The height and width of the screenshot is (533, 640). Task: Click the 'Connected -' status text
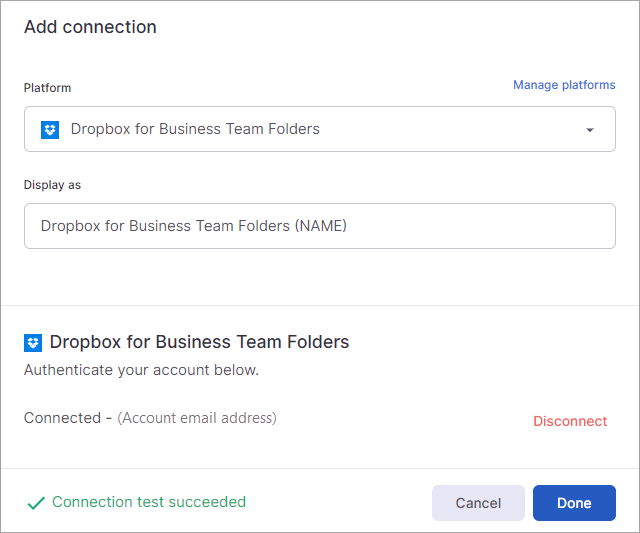point(68,418)
